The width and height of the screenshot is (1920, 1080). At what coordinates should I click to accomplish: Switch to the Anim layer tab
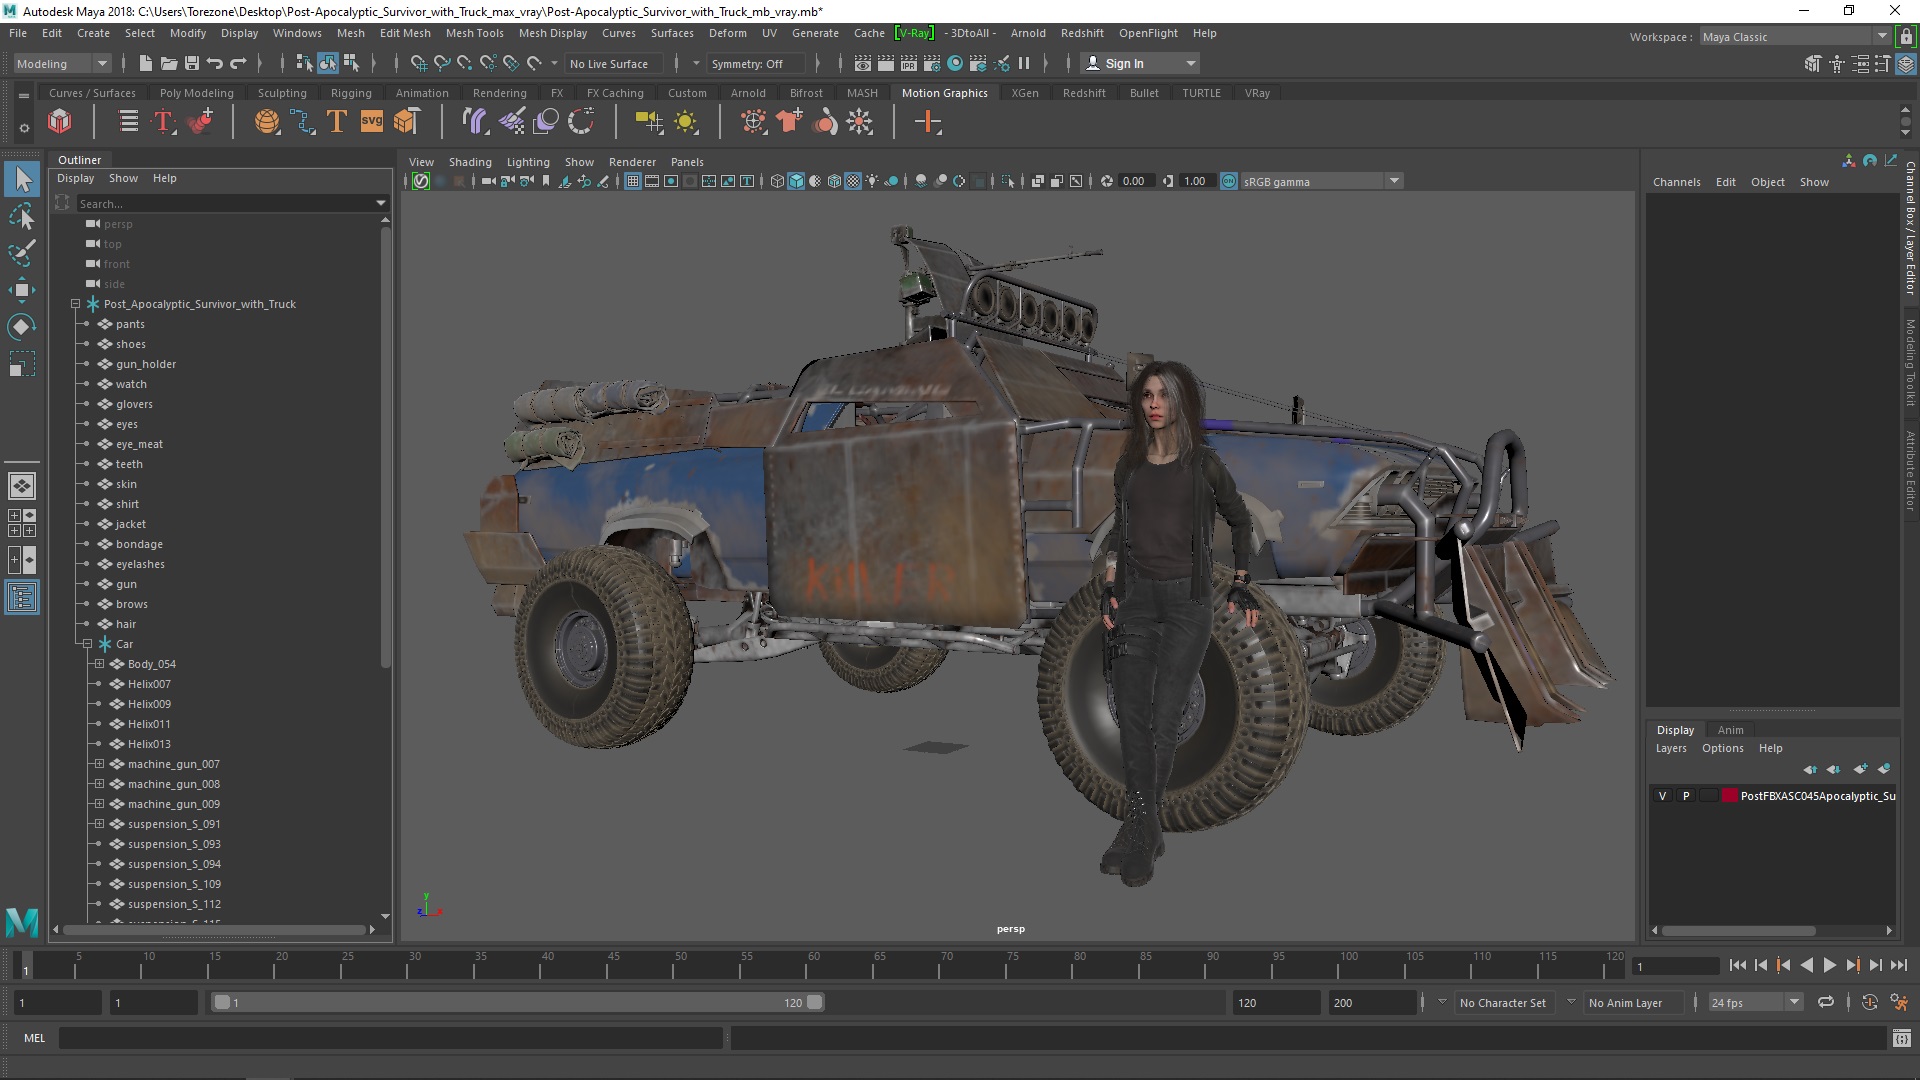[x=1730, y=730]
